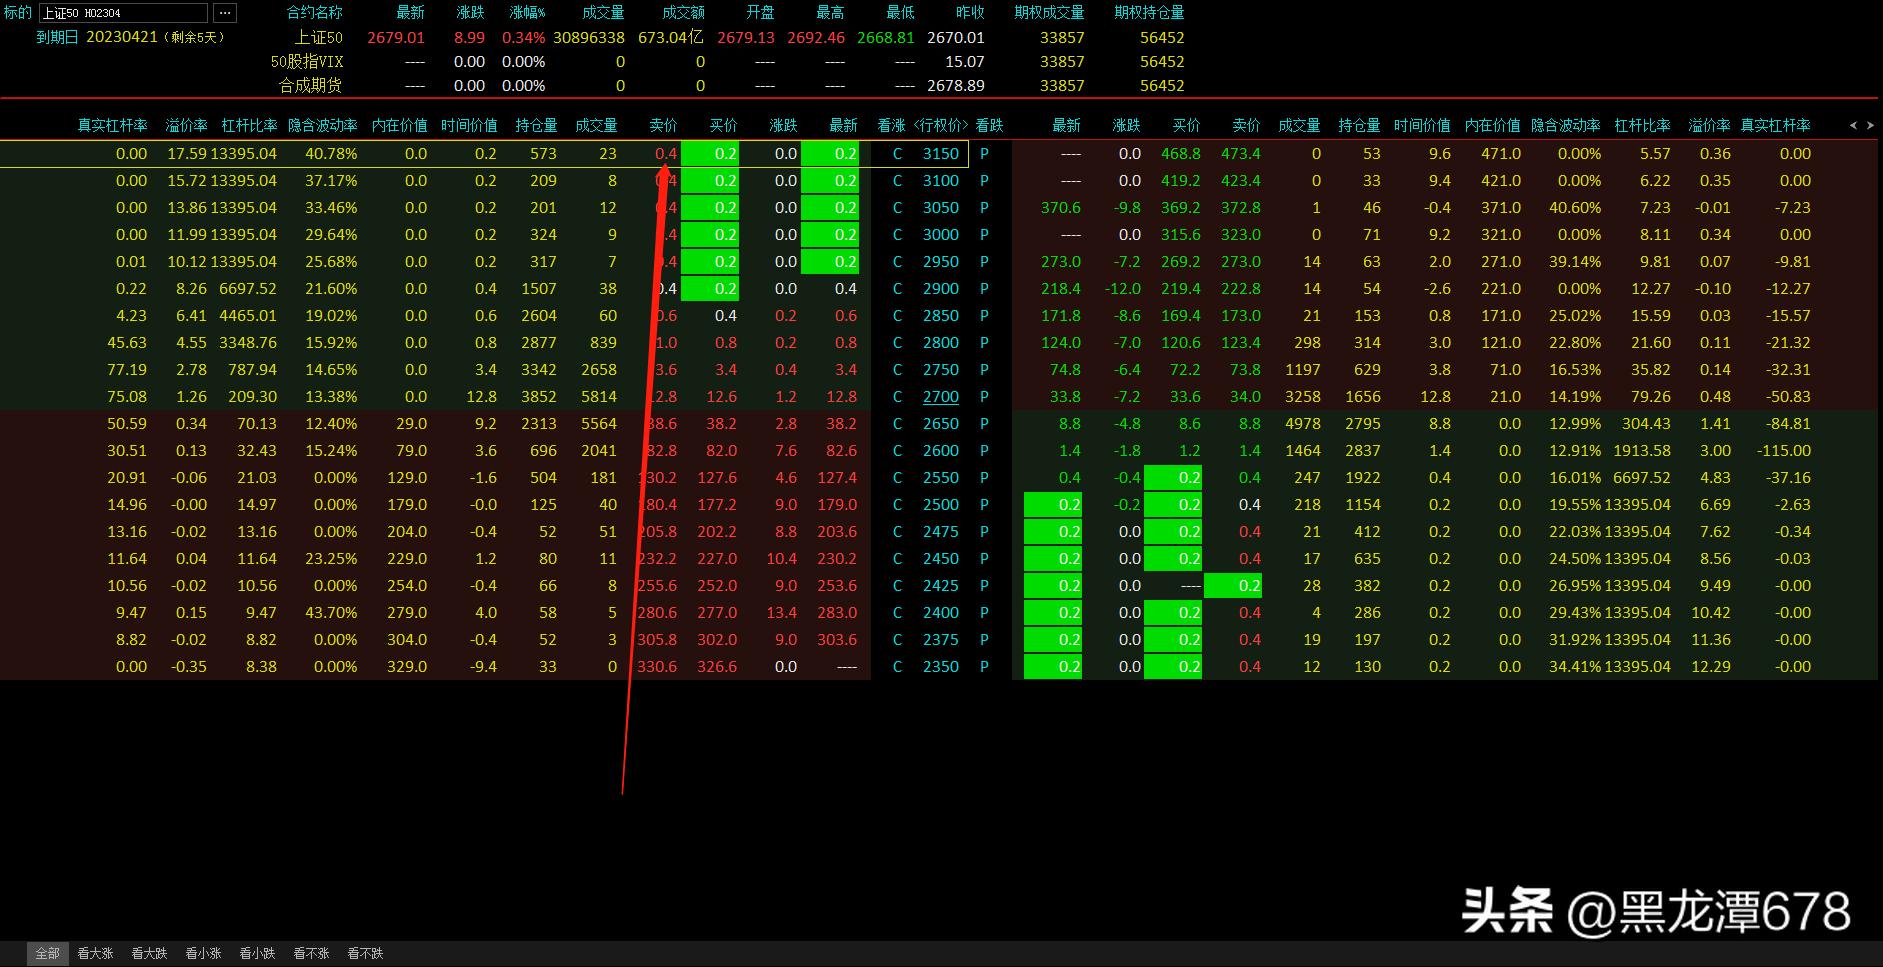Open the ellipsis button beside the underlying field

pyautogui.click(x=225, y=13)
